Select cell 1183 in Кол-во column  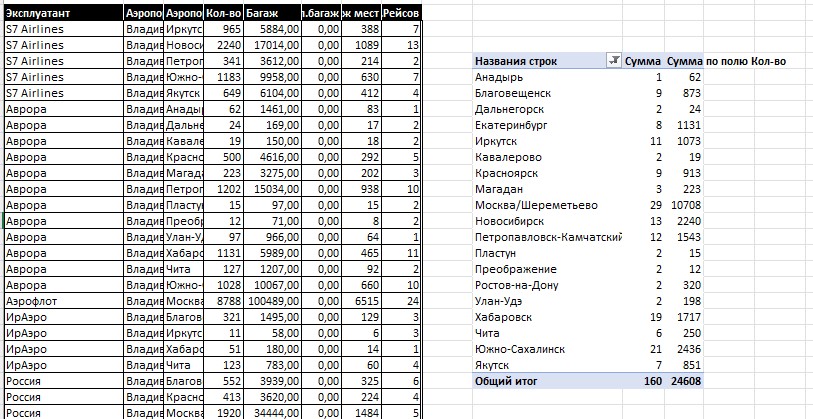(223, 77)
